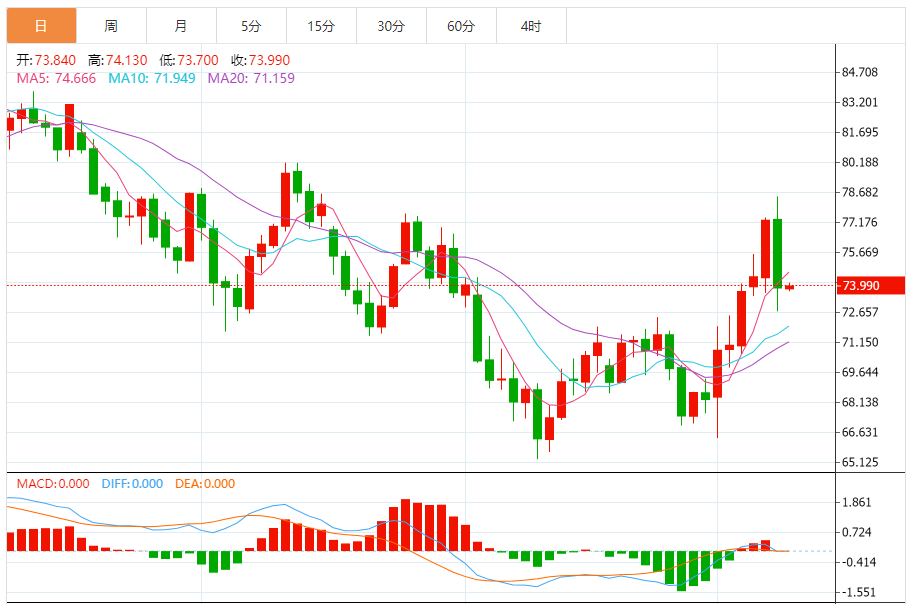Click the 75.669 price axis label
This screenshot has height=604, width=909.
click(x=860, y=252)
